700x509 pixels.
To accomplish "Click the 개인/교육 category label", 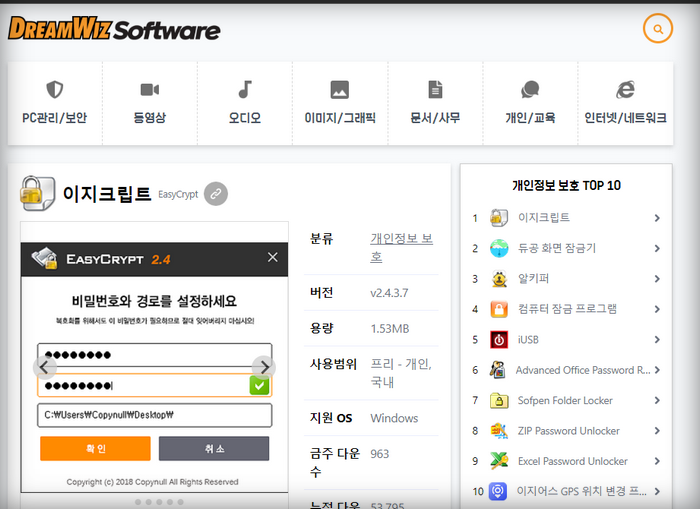I will [530, 118].
